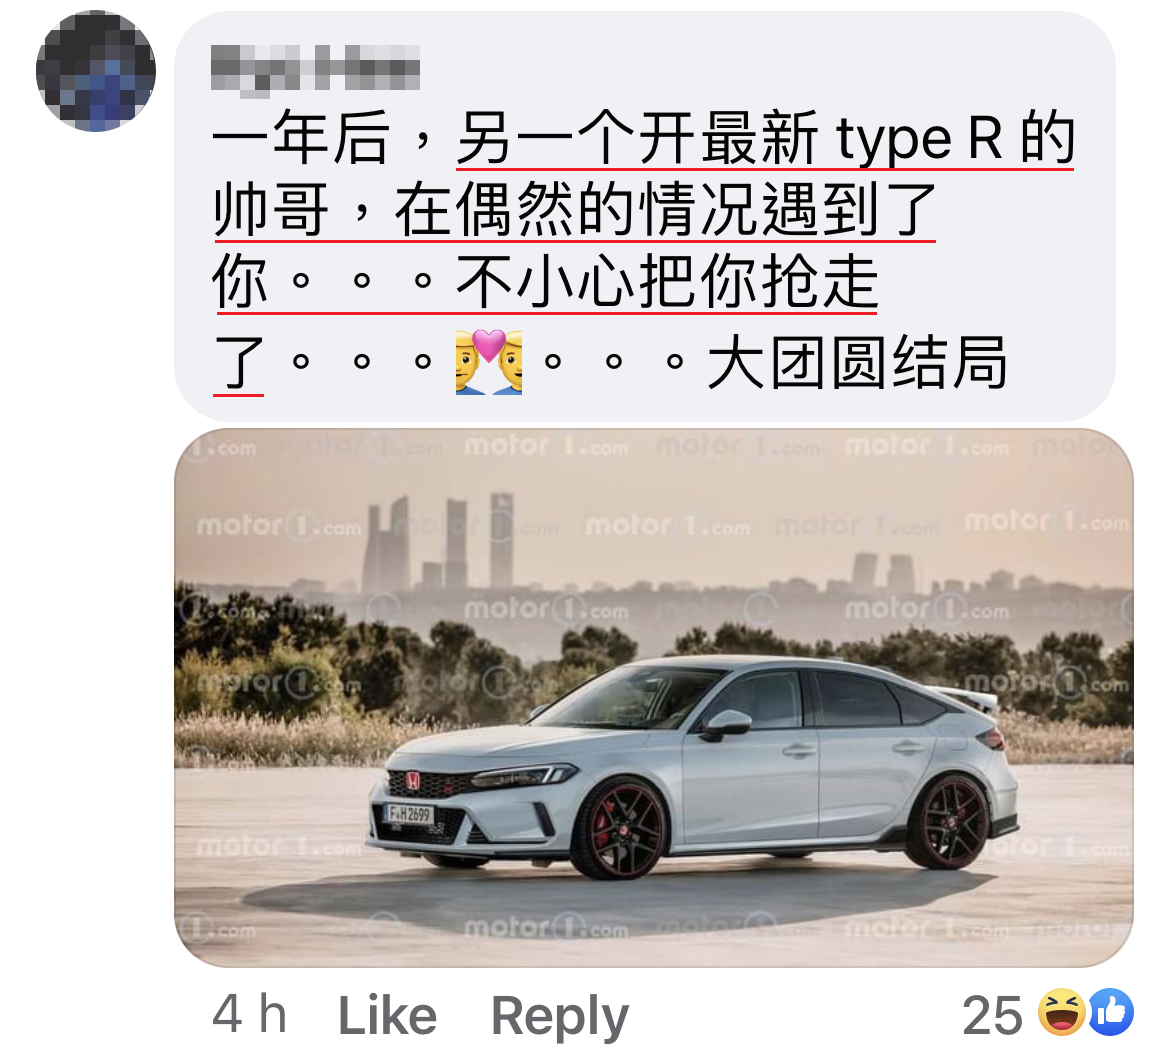This screenshot has width=1170, height=1055.
Task: Click the car's rear wheel
Action: click(x=948, y=822)
